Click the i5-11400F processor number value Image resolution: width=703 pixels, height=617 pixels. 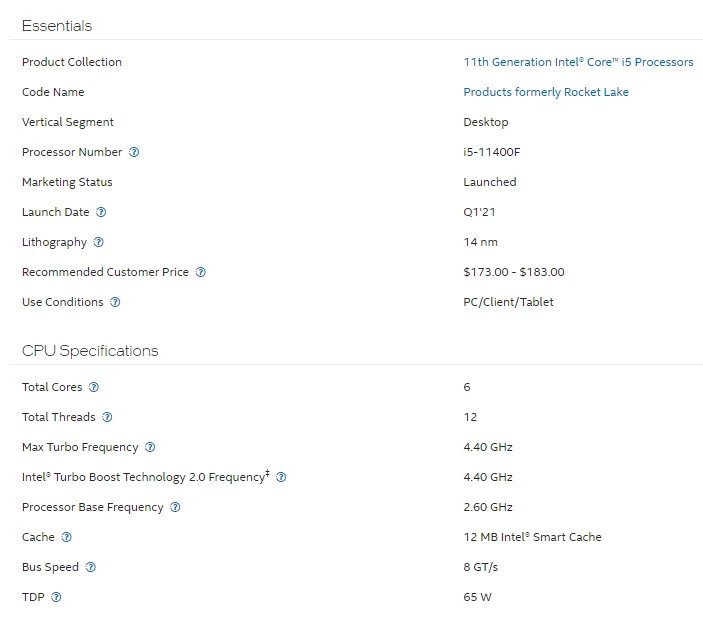coord(491,152)
